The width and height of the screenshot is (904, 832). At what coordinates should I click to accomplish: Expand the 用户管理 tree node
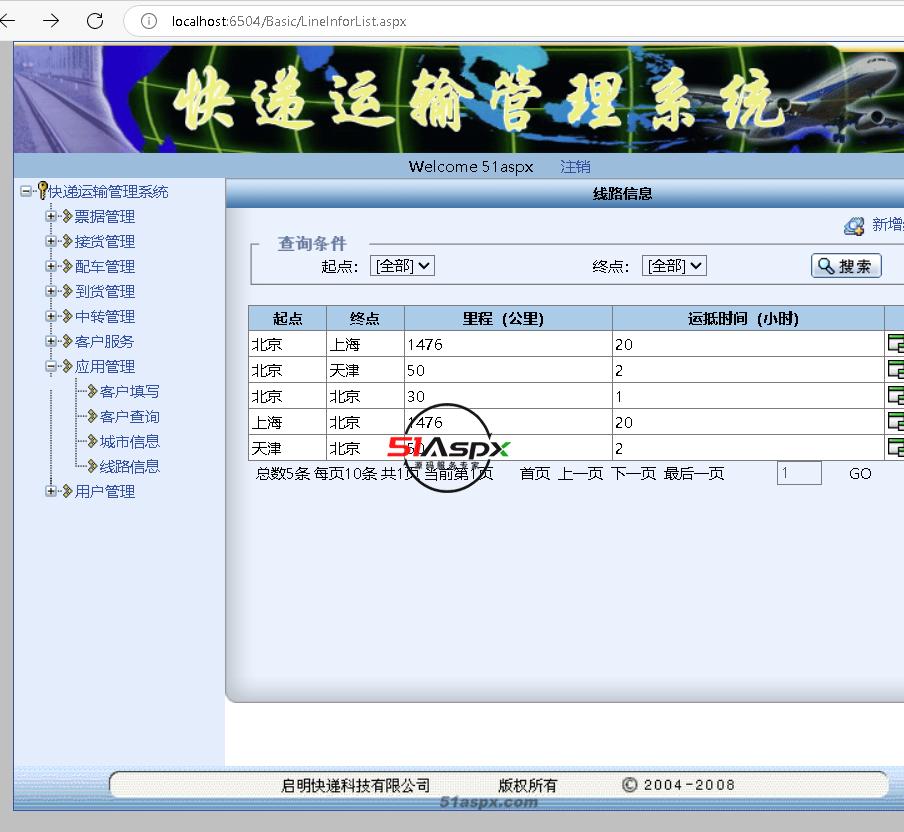[x=52, y=491]
